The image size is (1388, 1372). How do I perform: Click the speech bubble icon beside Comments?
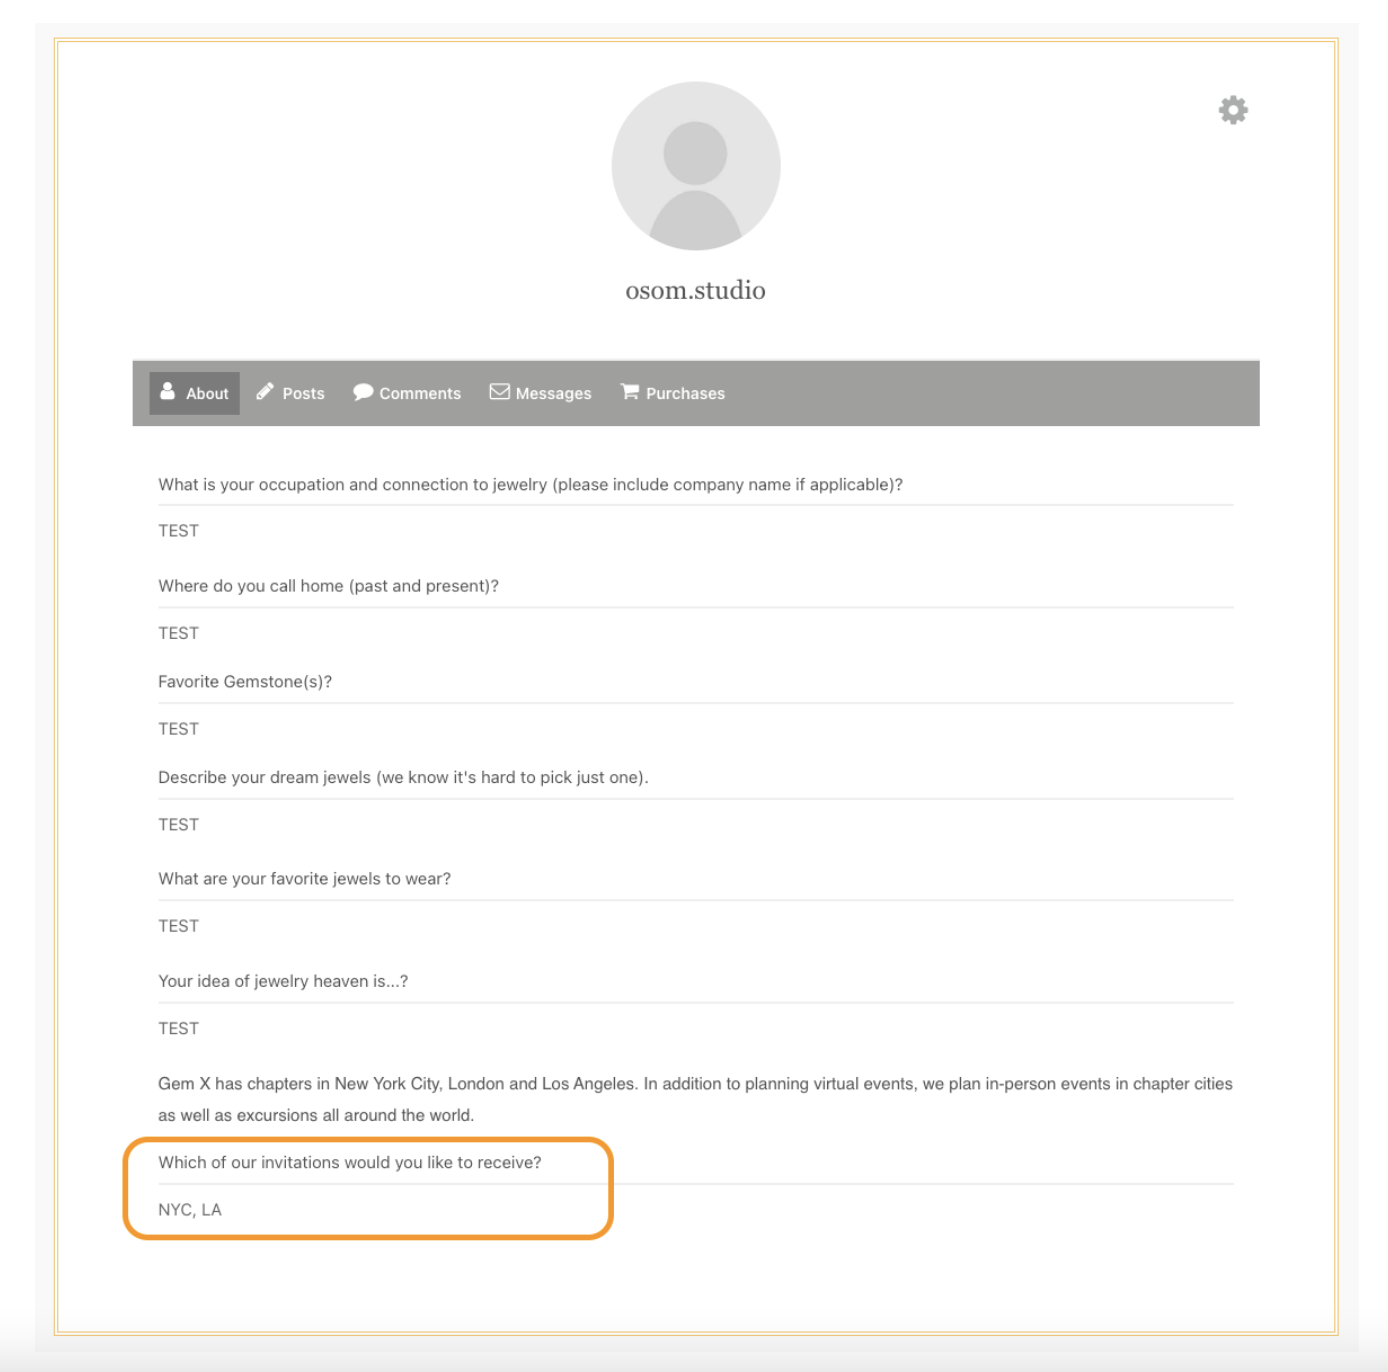[363, 392]
